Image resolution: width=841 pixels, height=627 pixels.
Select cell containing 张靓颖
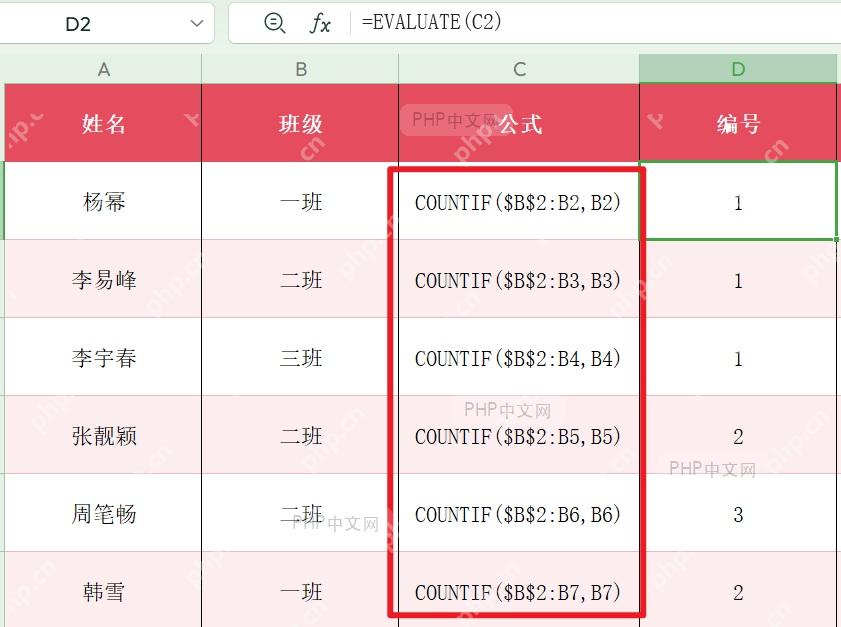pos(104,435)
